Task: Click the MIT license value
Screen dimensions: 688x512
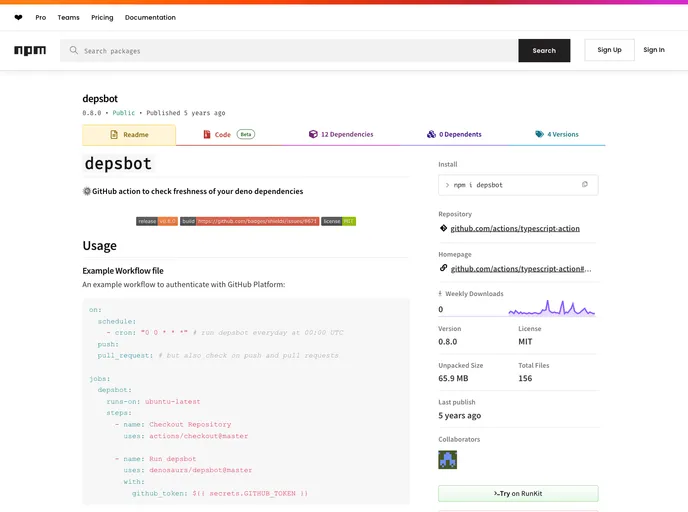Action: (x=525, y=341)
